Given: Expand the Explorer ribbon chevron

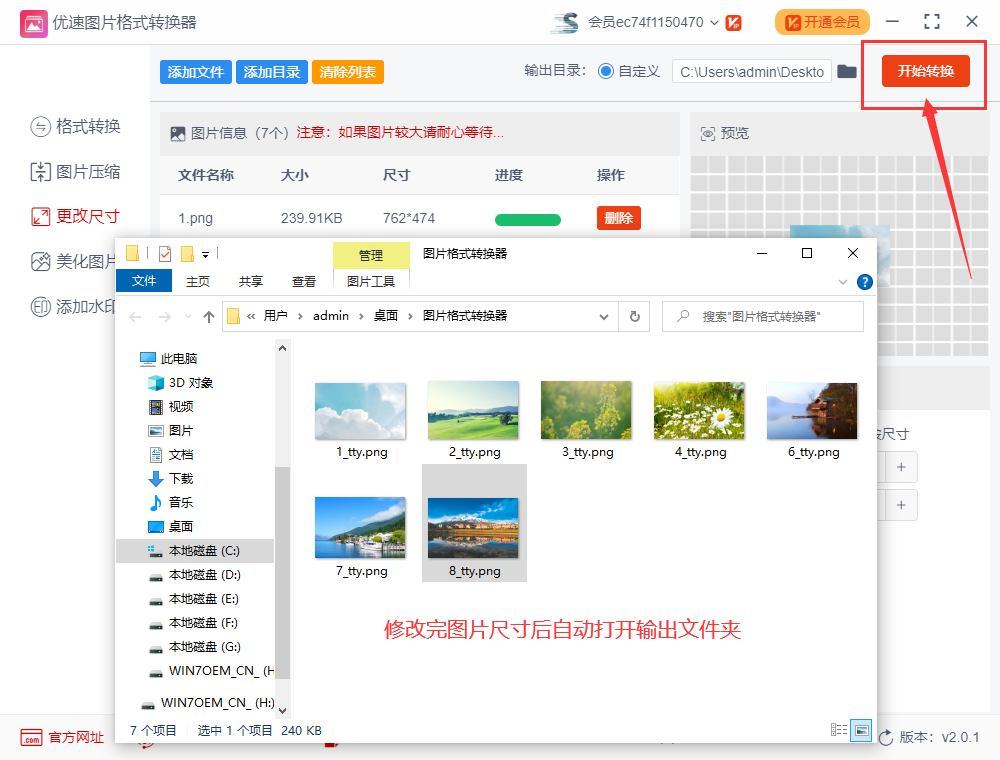Looking at the screenshot, I should pos(842,282).
